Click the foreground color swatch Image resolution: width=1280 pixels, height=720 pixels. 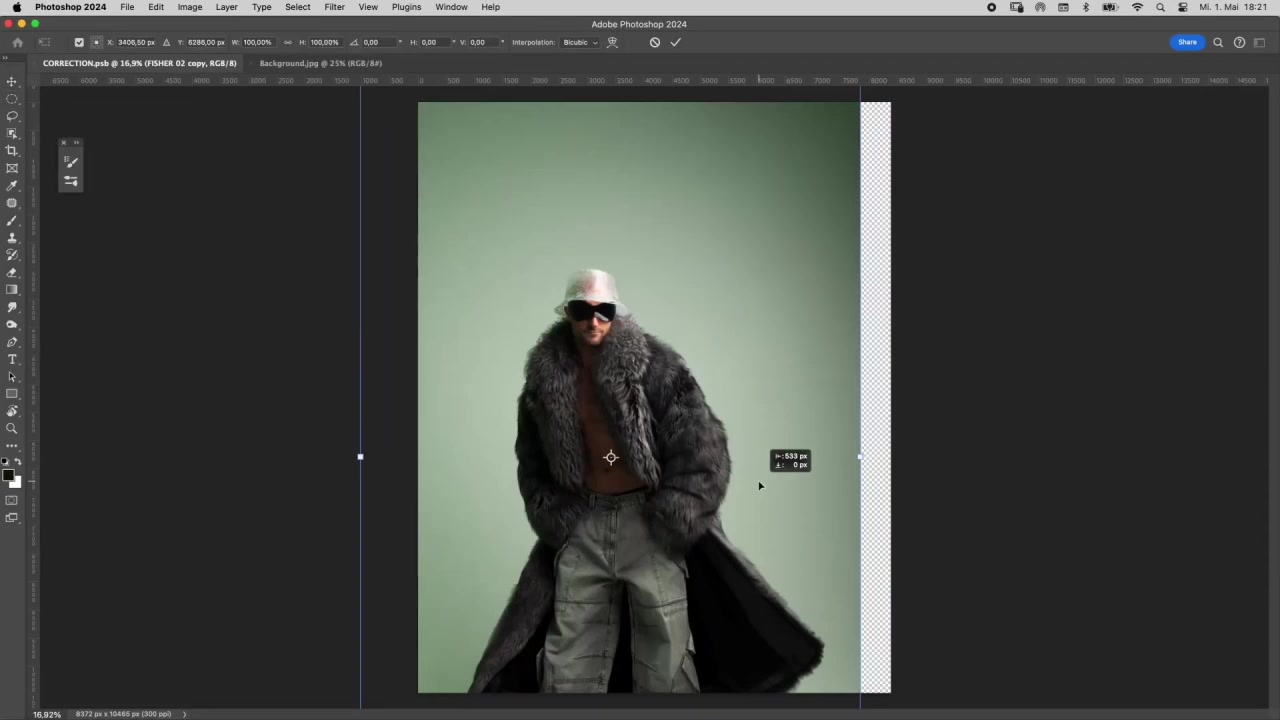point(8,476)
